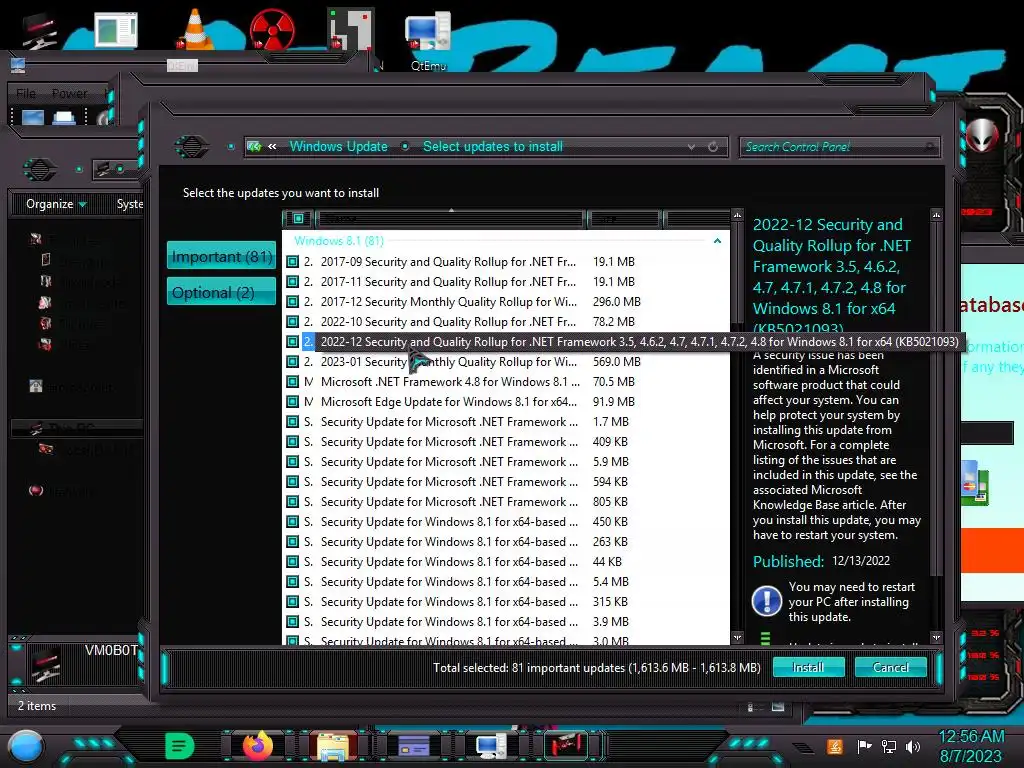Click the Cancel button
The height and width of the screenshot is (768, 1024).
pos(891,667)
